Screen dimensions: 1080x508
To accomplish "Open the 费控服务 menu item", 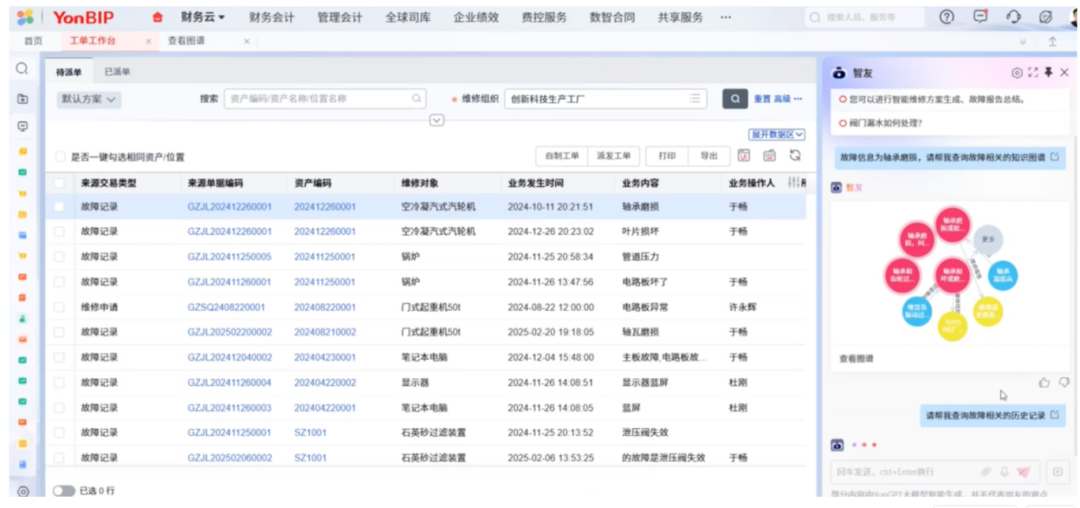I will point(544,17).
